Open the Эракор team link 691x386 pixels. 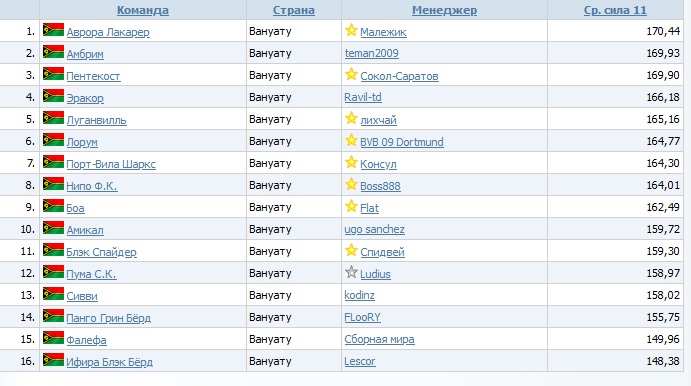click(85, 98)
